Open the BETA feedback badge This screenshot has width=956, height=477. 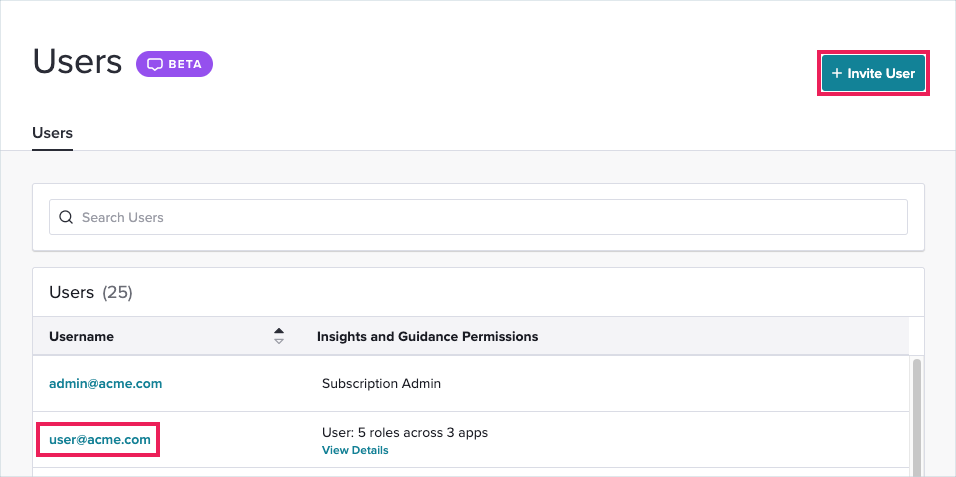click(174, 64)
